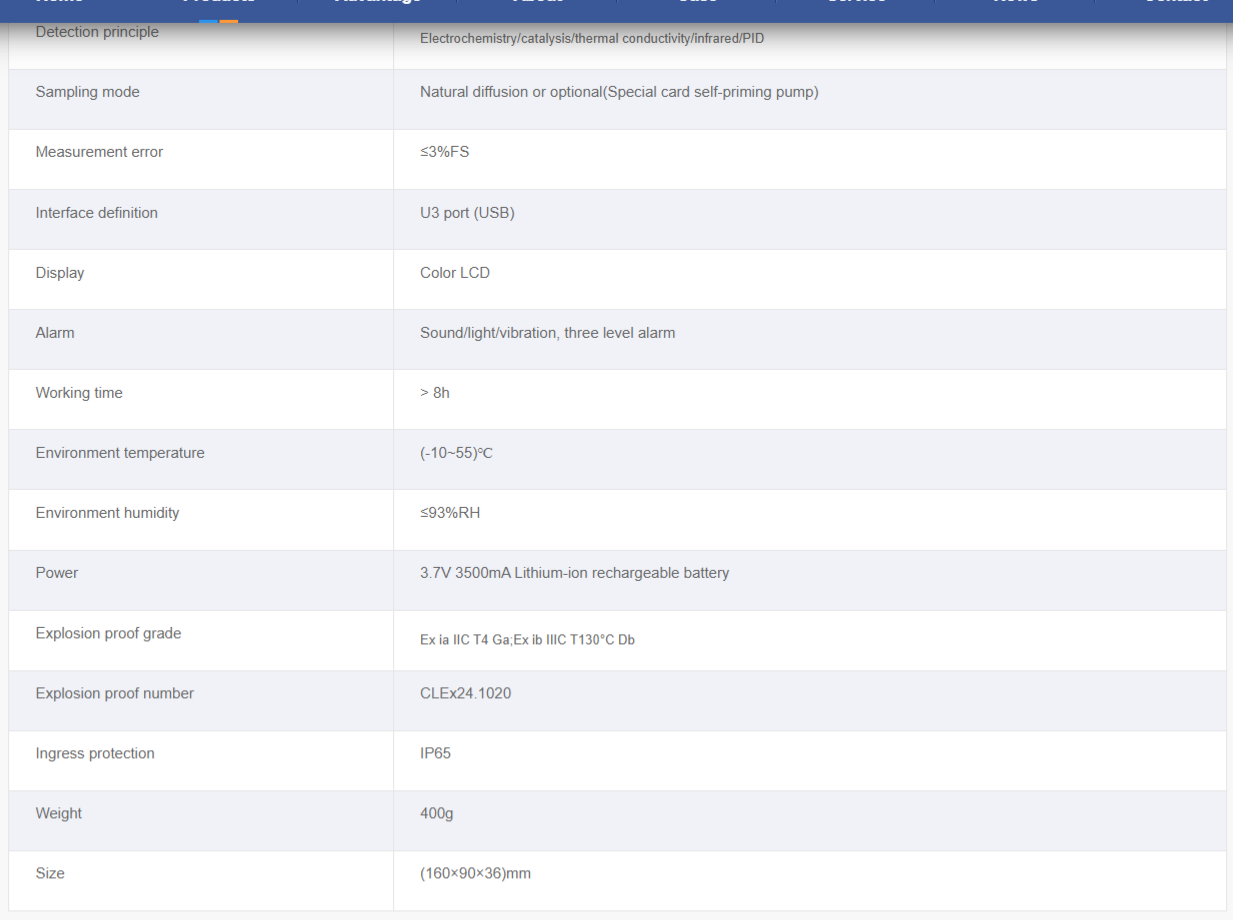This screenshot has height=920, width=1233.
Task: Select the ≤3%FS measurement error value
Action: (444, 152)
